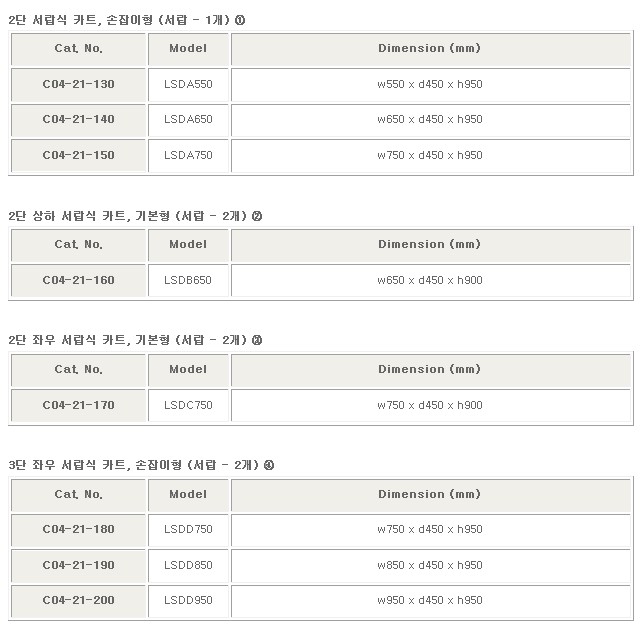Image resolution: width=644 pixels, height=638 pixels.
Task: Select catalog number C04-21-140
Action: pos(78,120)
